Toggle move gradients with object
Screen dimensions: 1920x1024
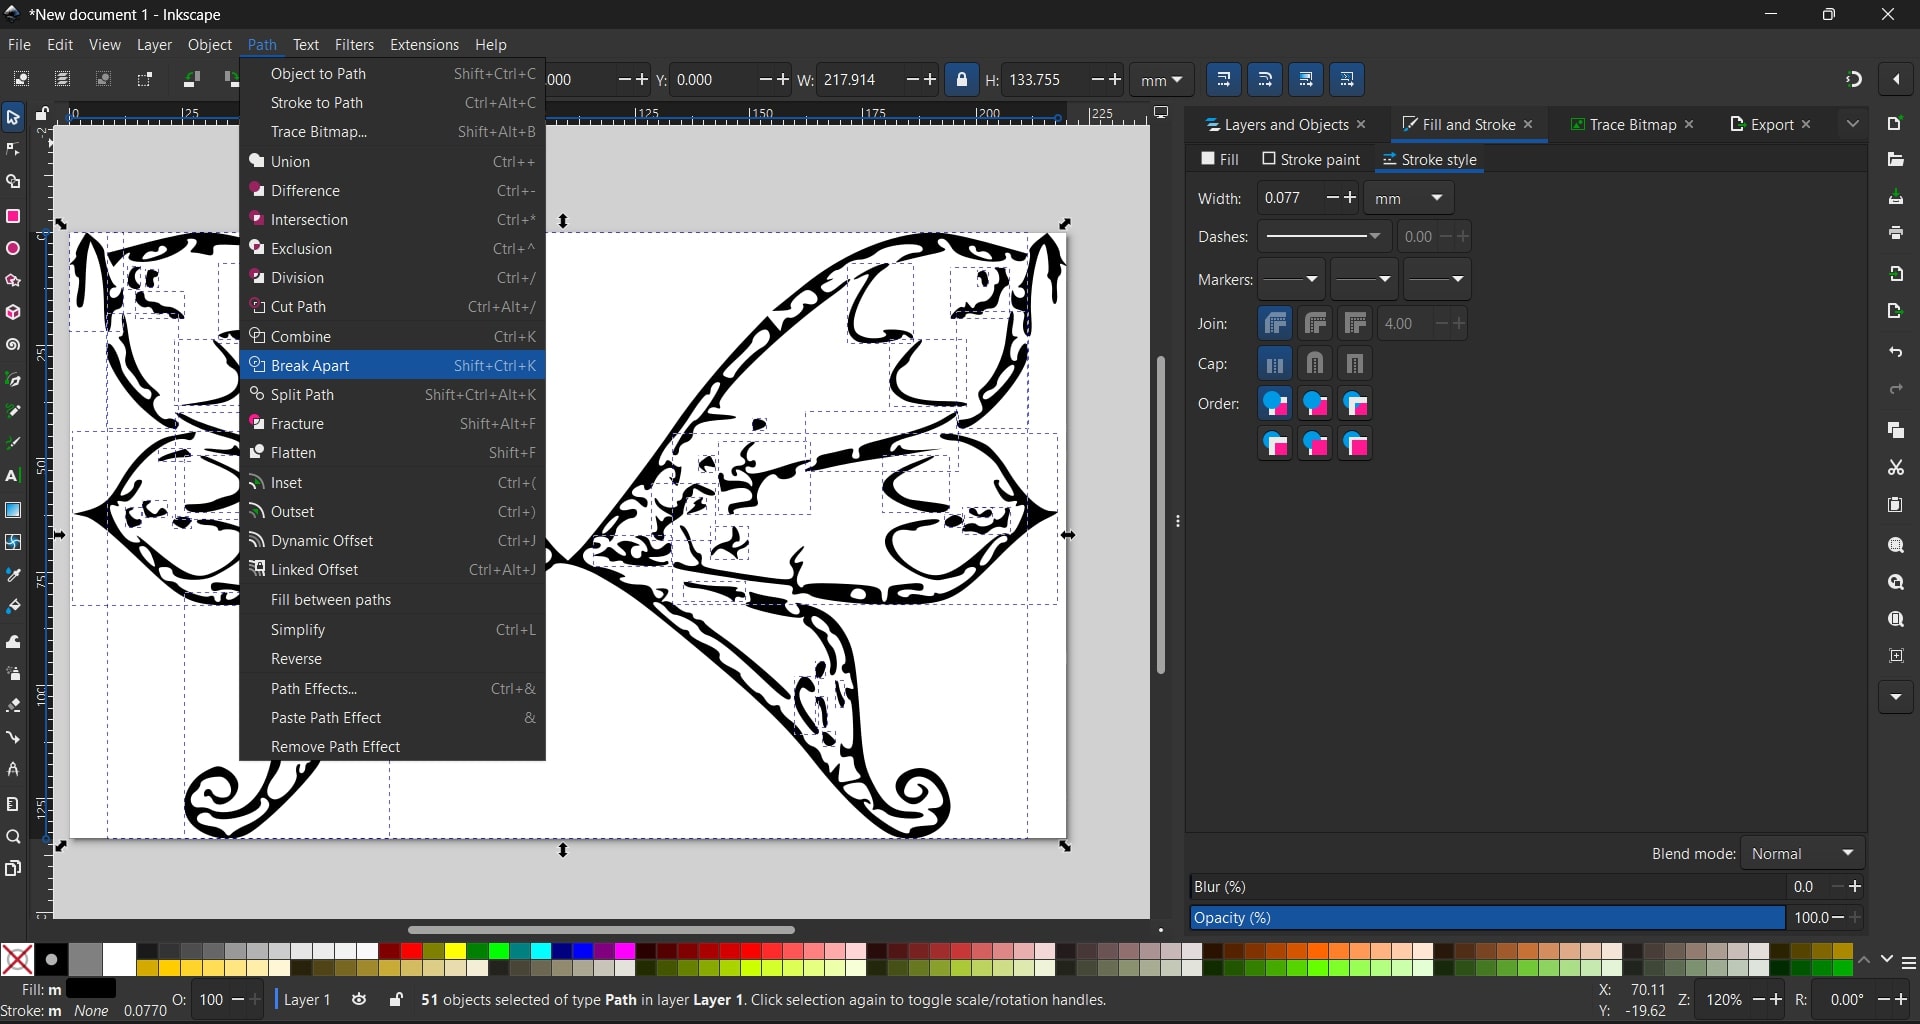(1306, 79)
